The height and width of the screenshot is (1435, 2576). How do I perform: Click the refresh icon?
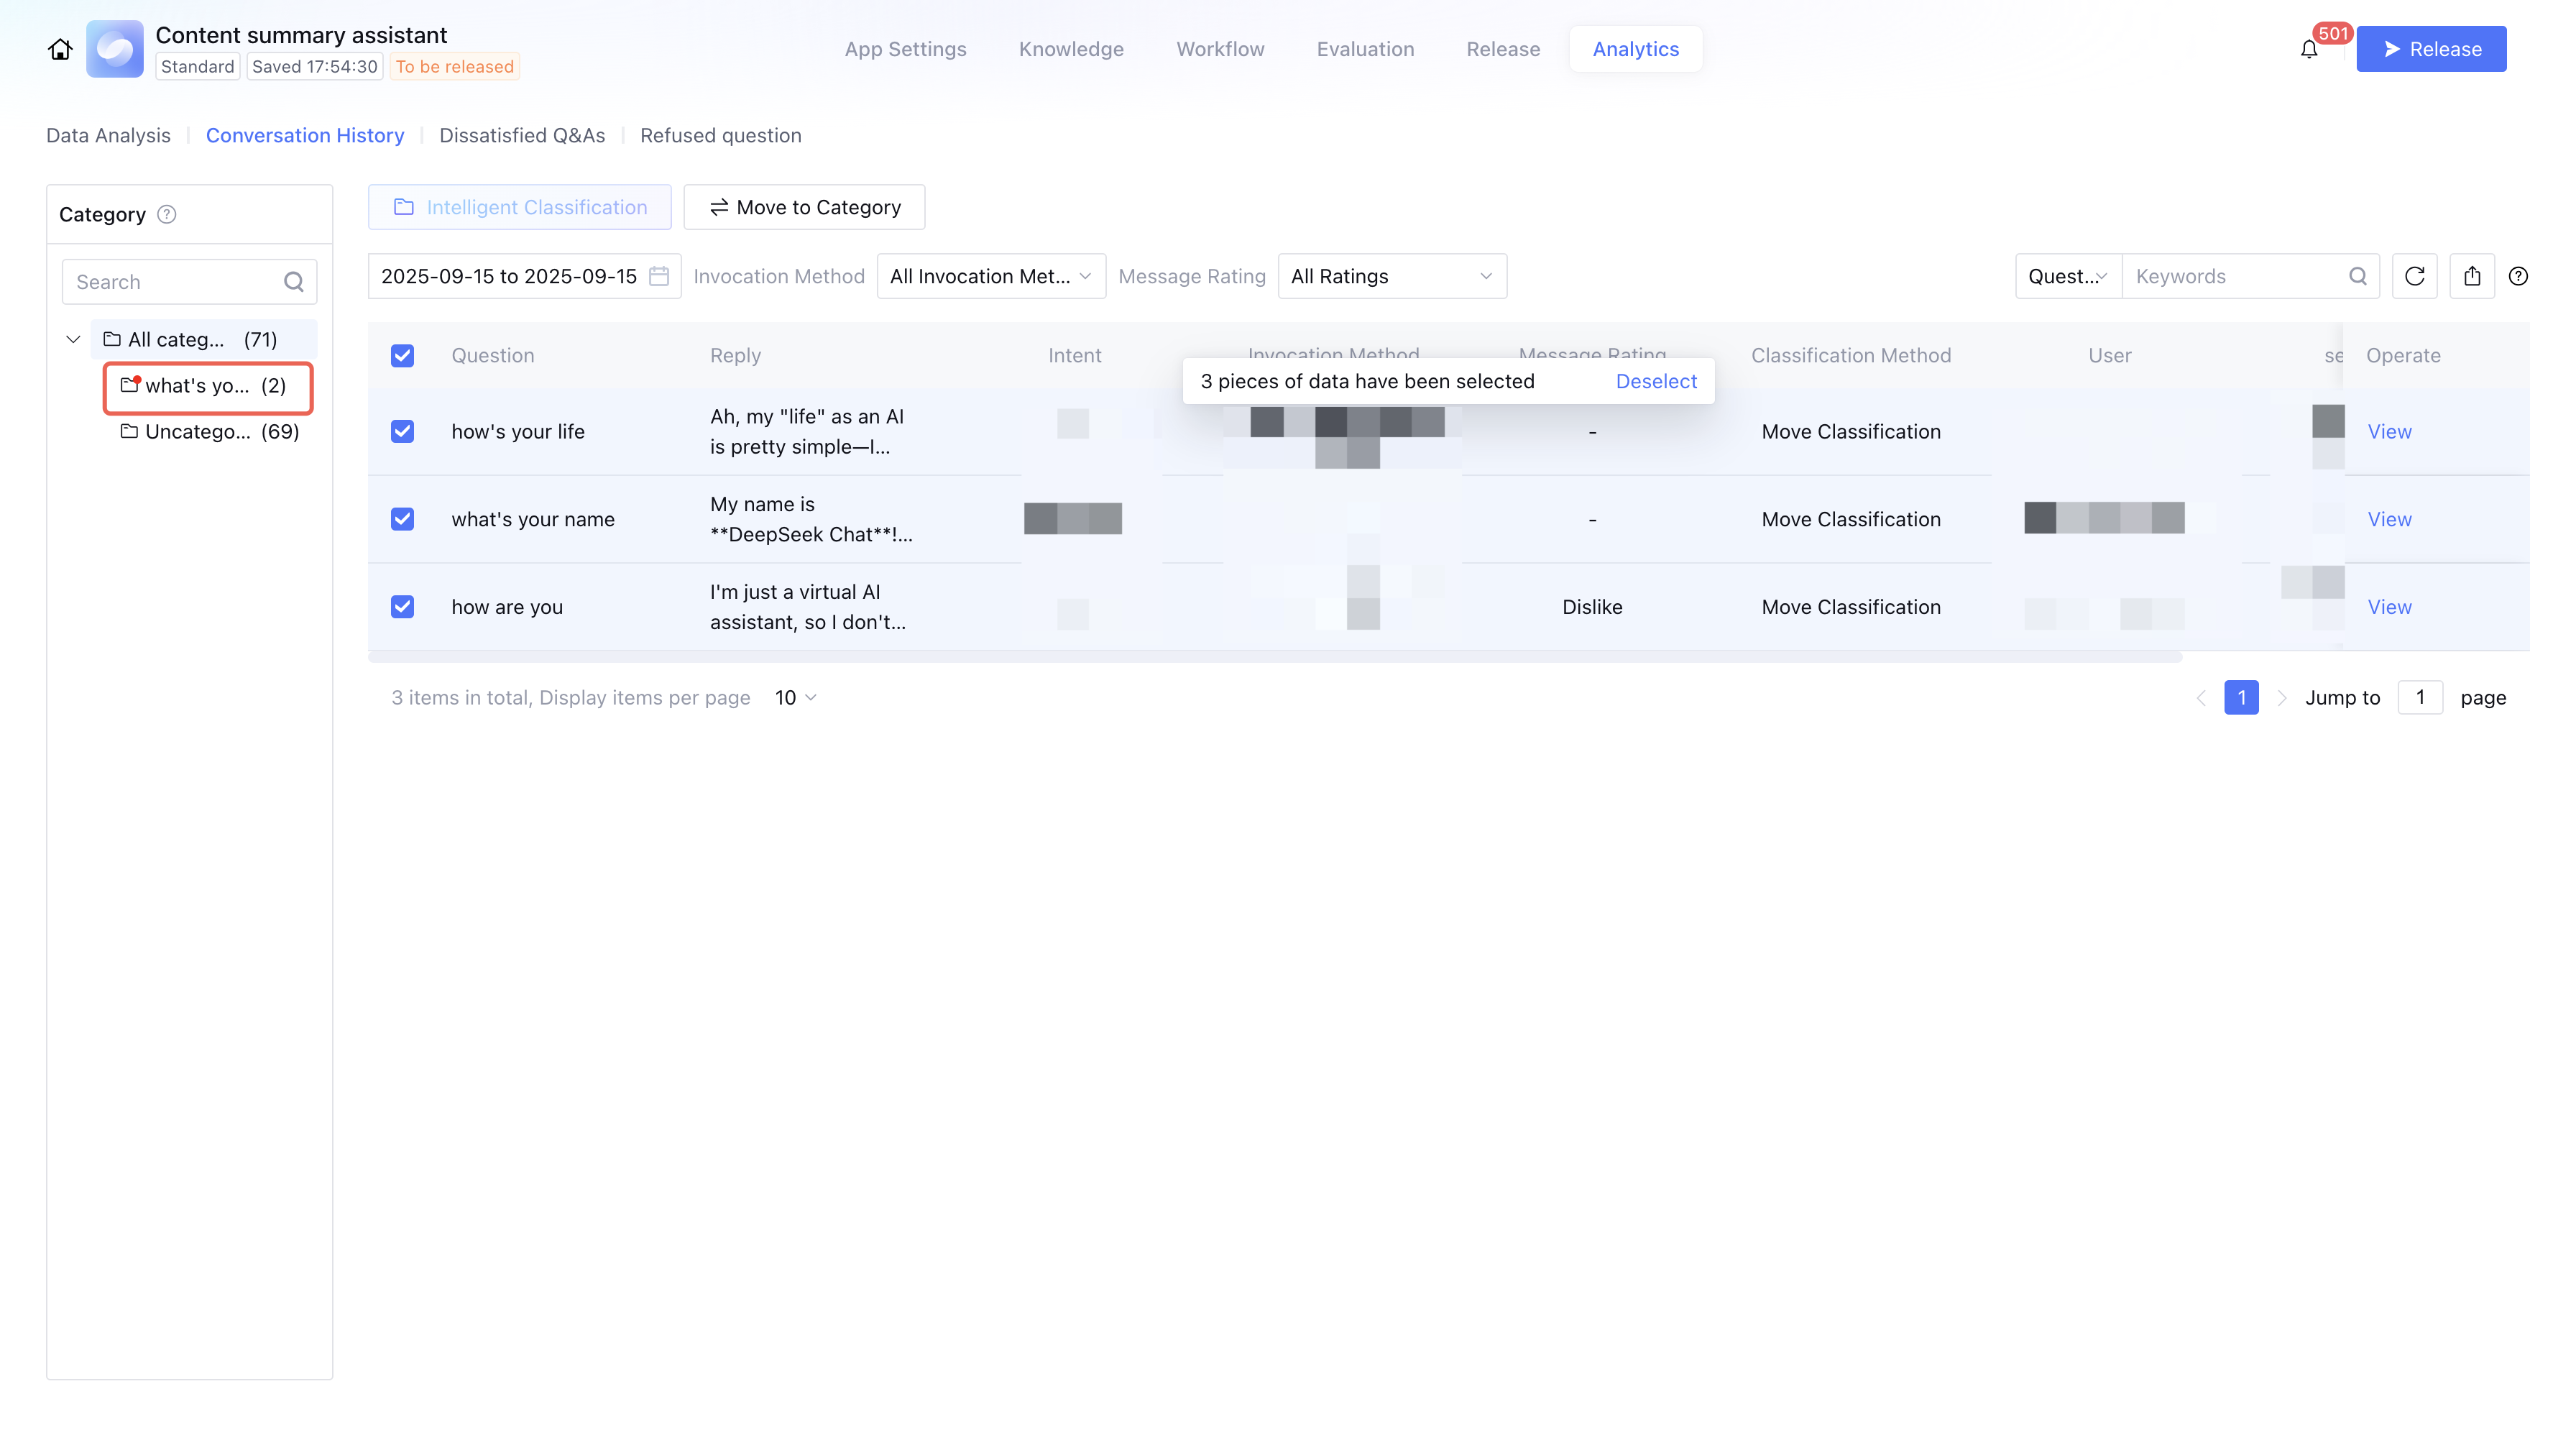tap(2414, 276)
